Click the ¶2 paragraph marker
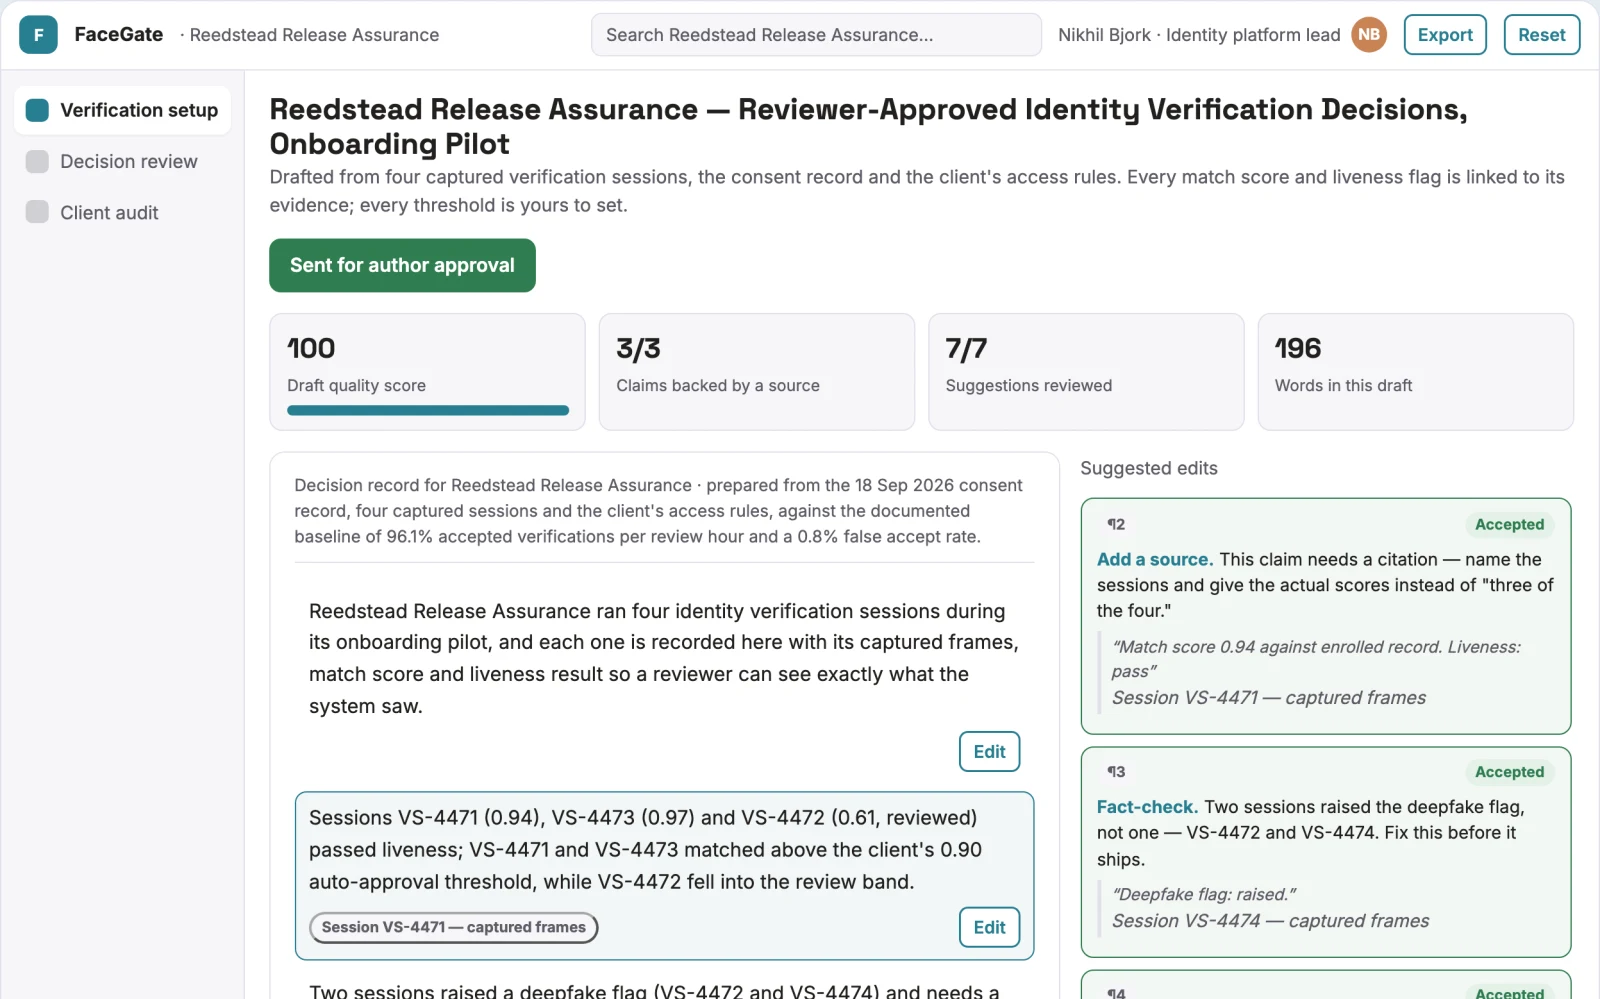Screen dimensions: 1600x999 click(1116, 524)
